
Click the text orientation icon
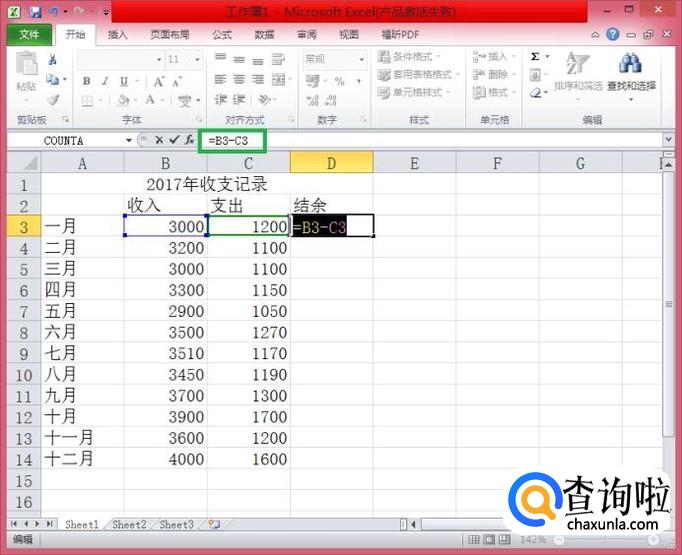[x=264, y=100]
